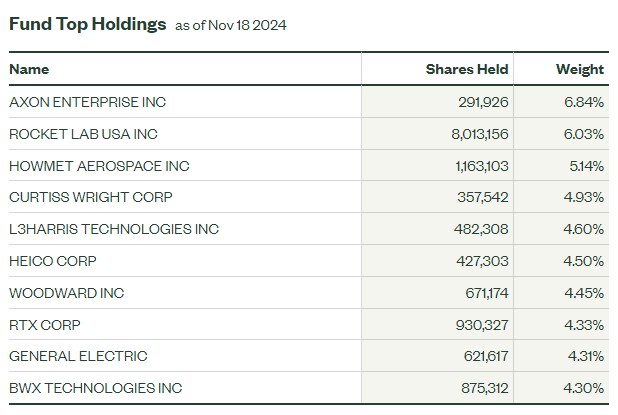
Task: Click the Fund Top Holdings heading
Action: click(x=87, y=24)
